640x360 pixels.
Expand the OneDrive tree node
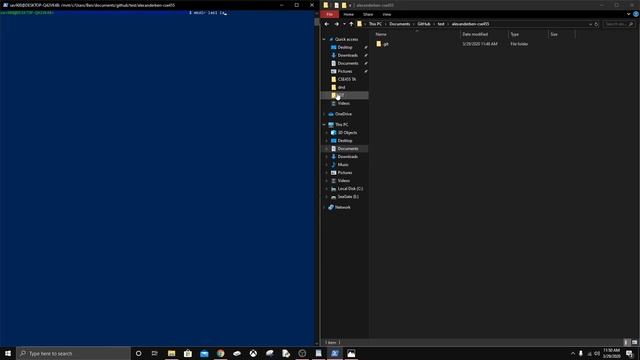click(x=324, y=114)
